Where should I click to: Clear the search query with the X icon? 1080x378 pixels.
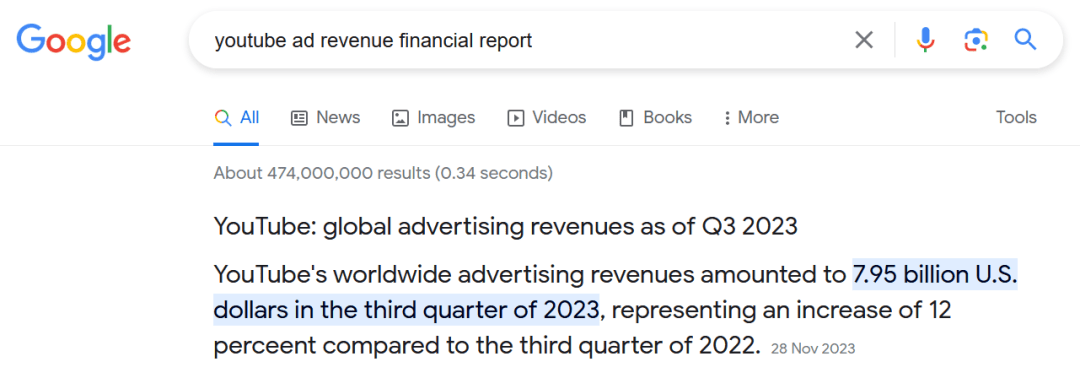(864, 41)
